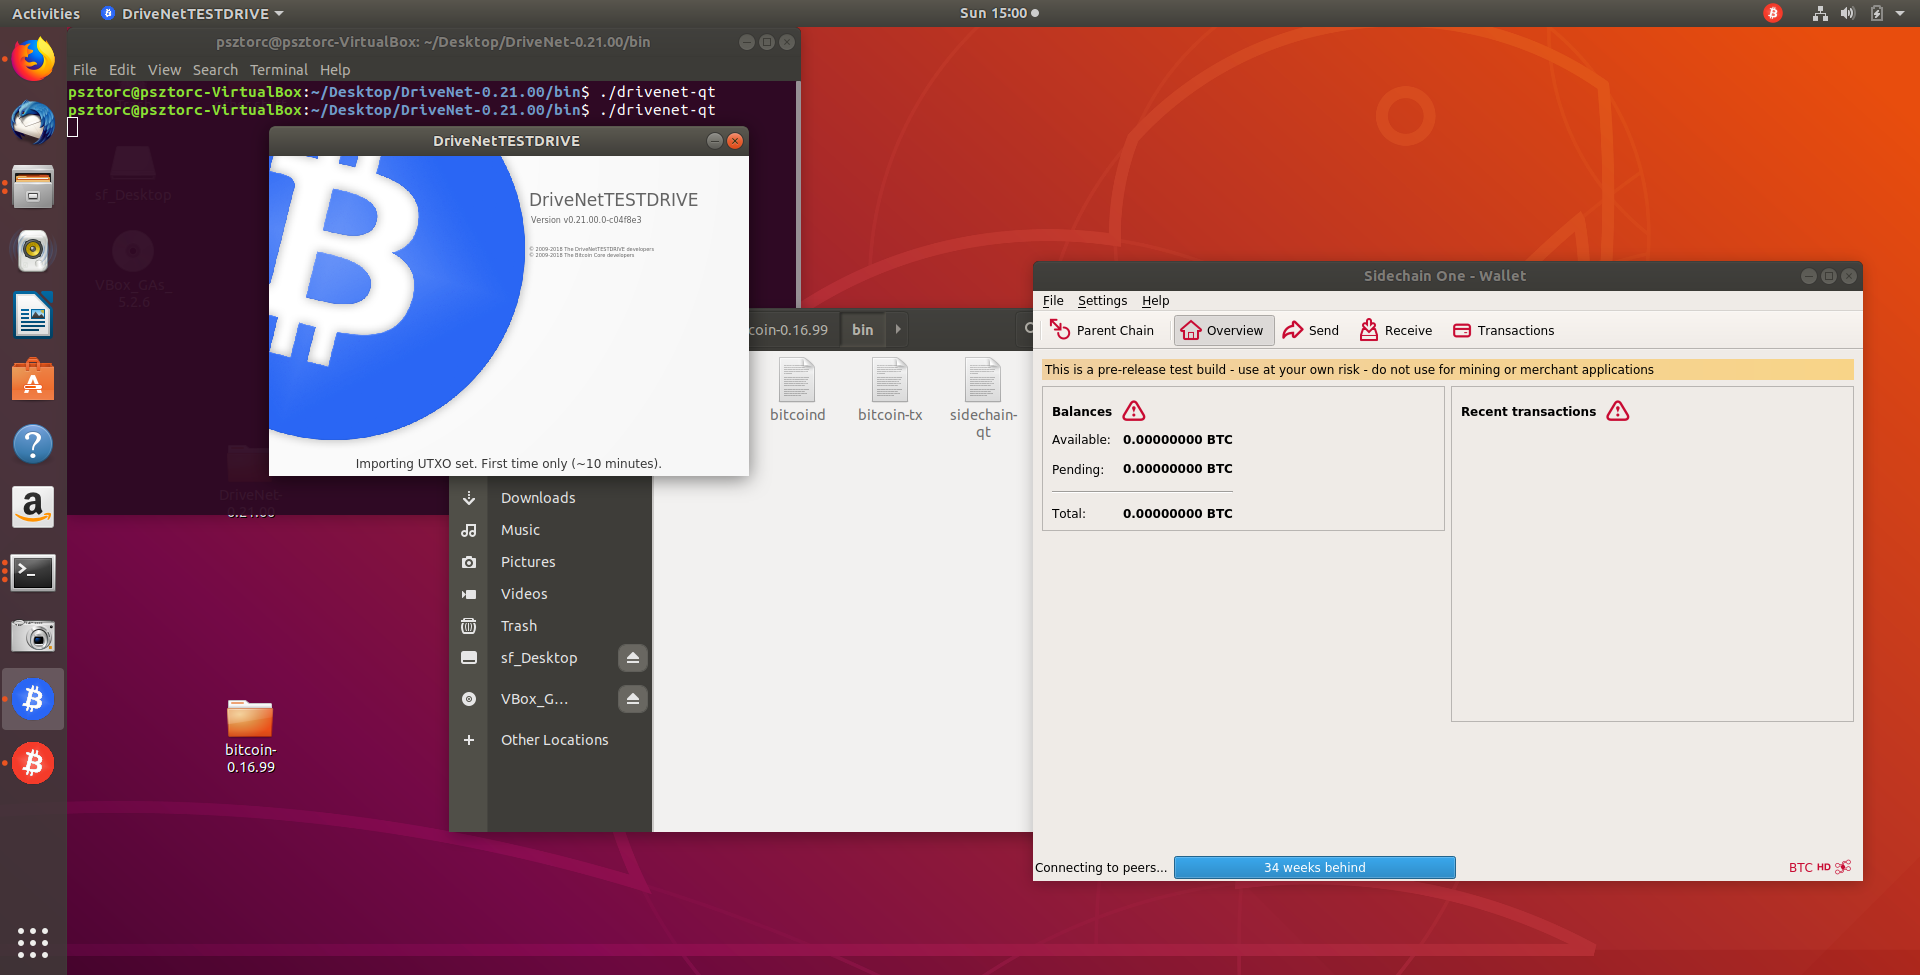Click the volume icon in top bar
1920x975 pixels.
pos(1848,13)
